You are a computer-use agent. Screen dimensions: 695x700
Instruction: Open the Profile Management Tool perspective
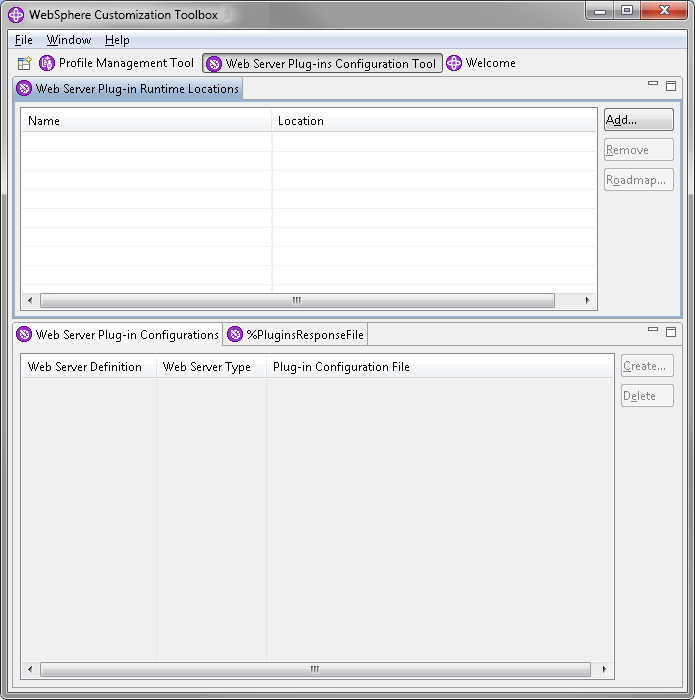click(116, 63)
